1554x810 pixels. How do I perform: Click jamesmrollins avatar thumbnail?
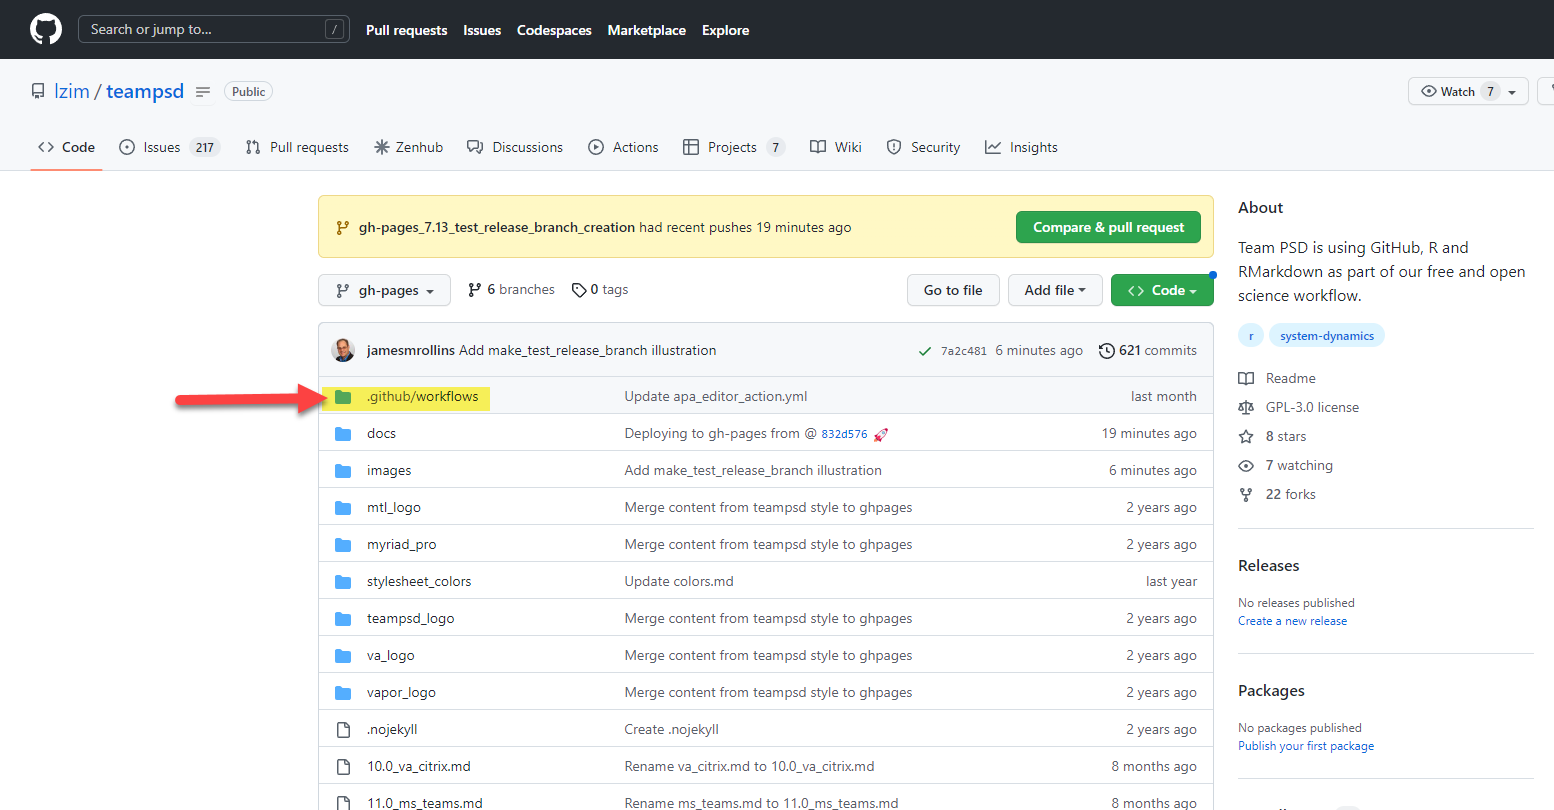point(343,350)
